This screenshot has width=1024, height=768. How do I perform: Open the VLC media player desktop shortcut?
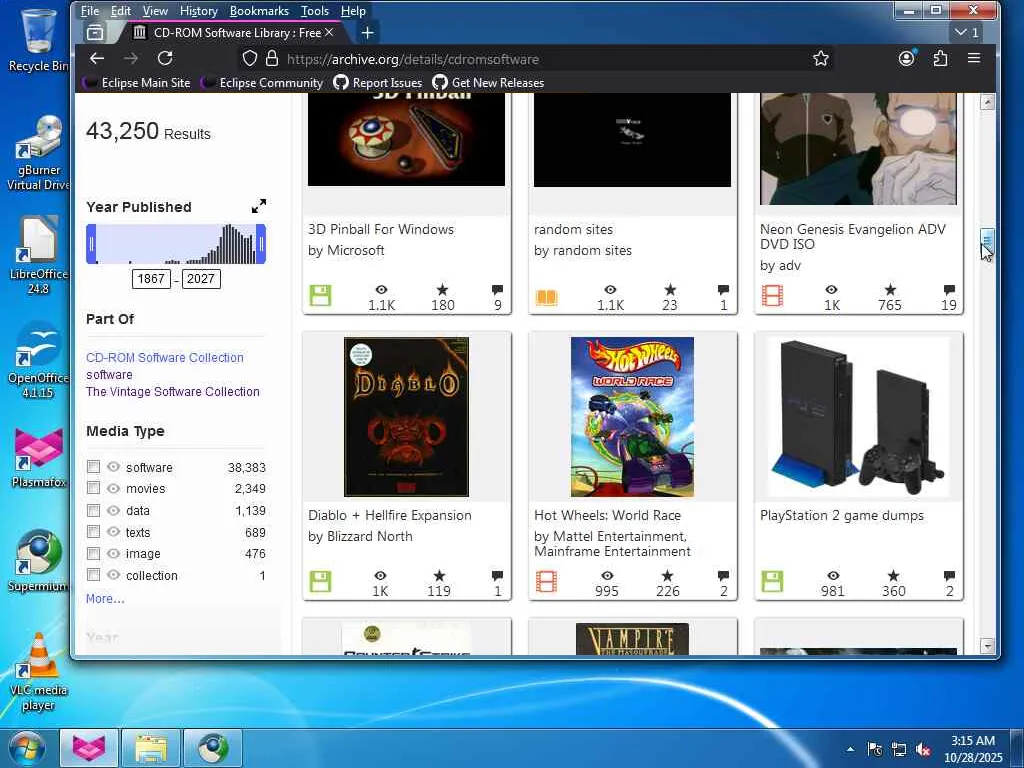(x=39, y=672)
